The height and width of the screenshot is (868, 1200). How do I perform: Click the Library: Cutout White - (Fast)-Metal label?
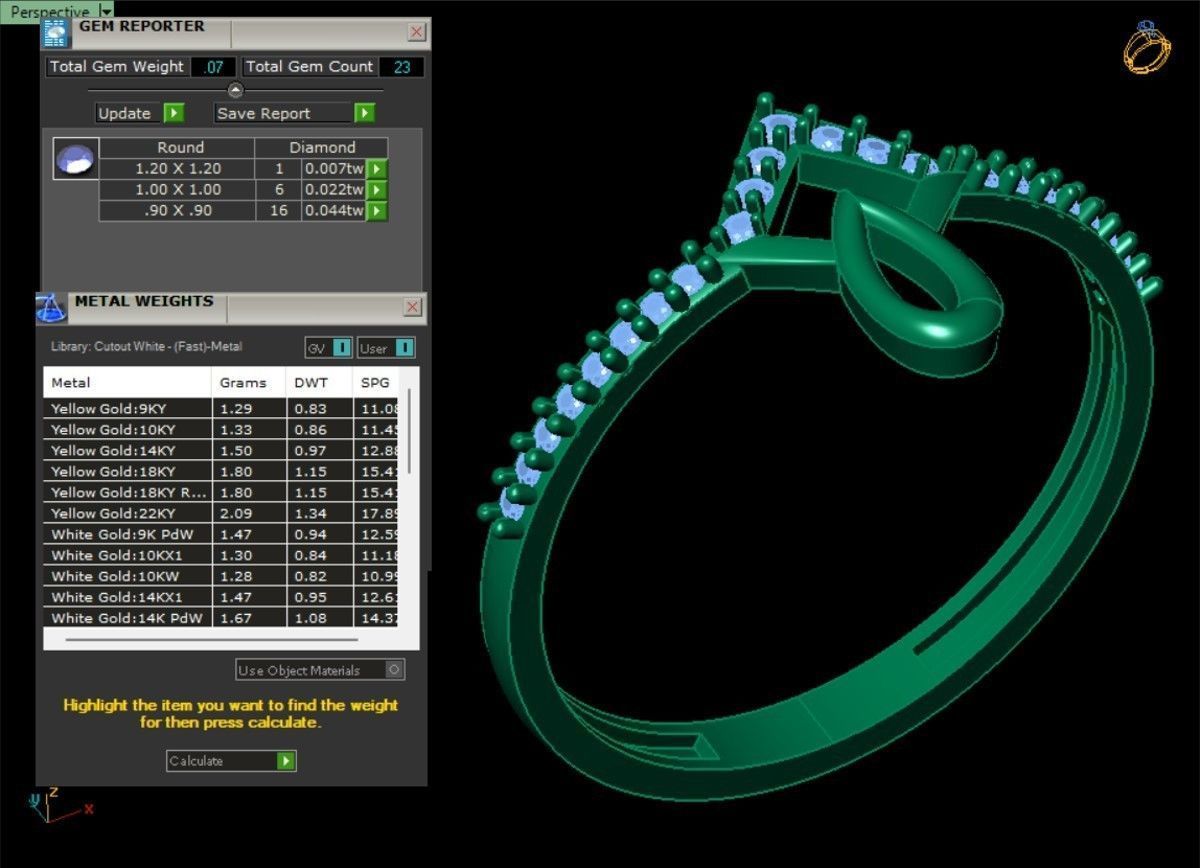click(x=146, y=347)
